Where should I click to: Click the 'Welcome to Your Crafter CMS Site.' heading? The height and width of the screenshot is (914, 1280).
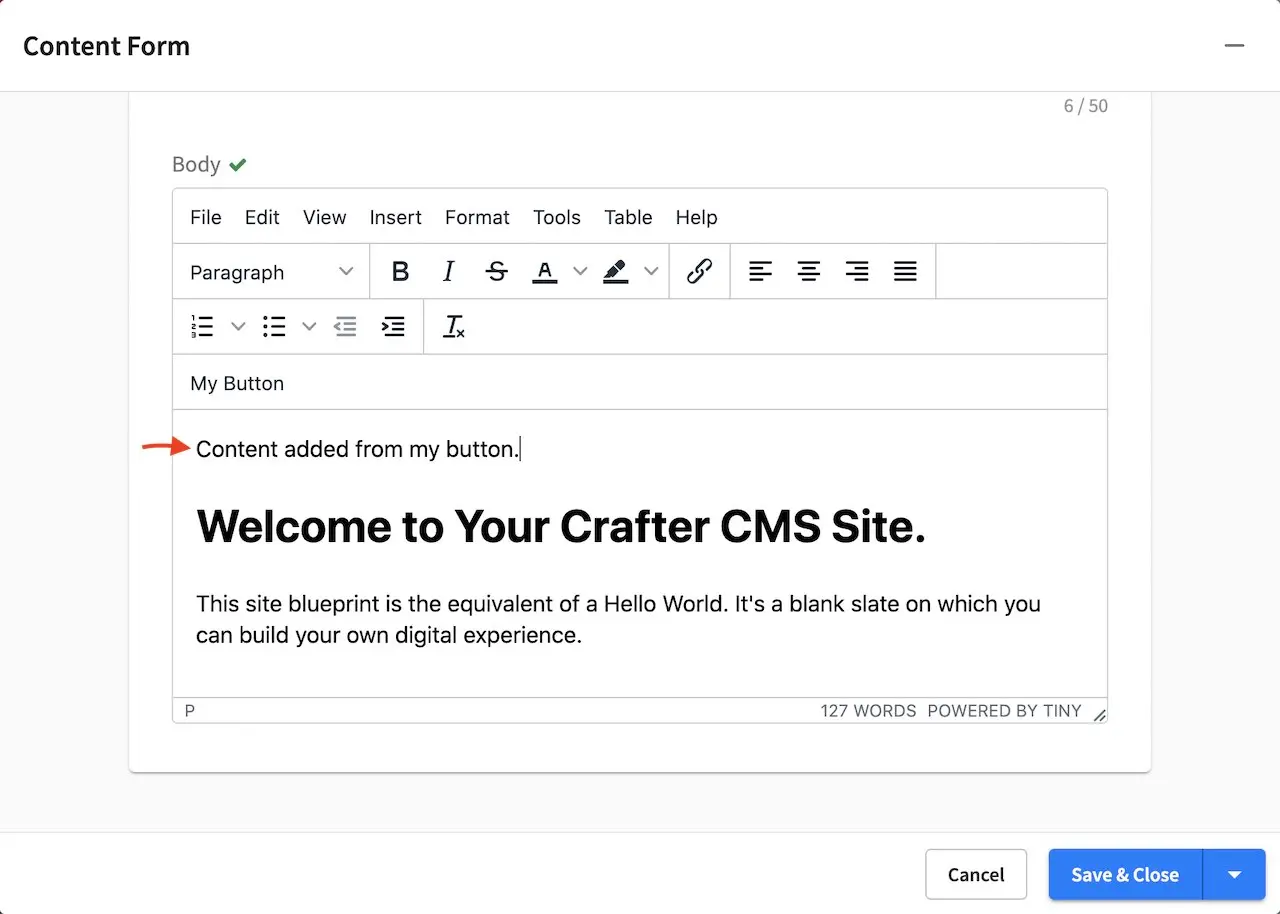pos(561,526)
